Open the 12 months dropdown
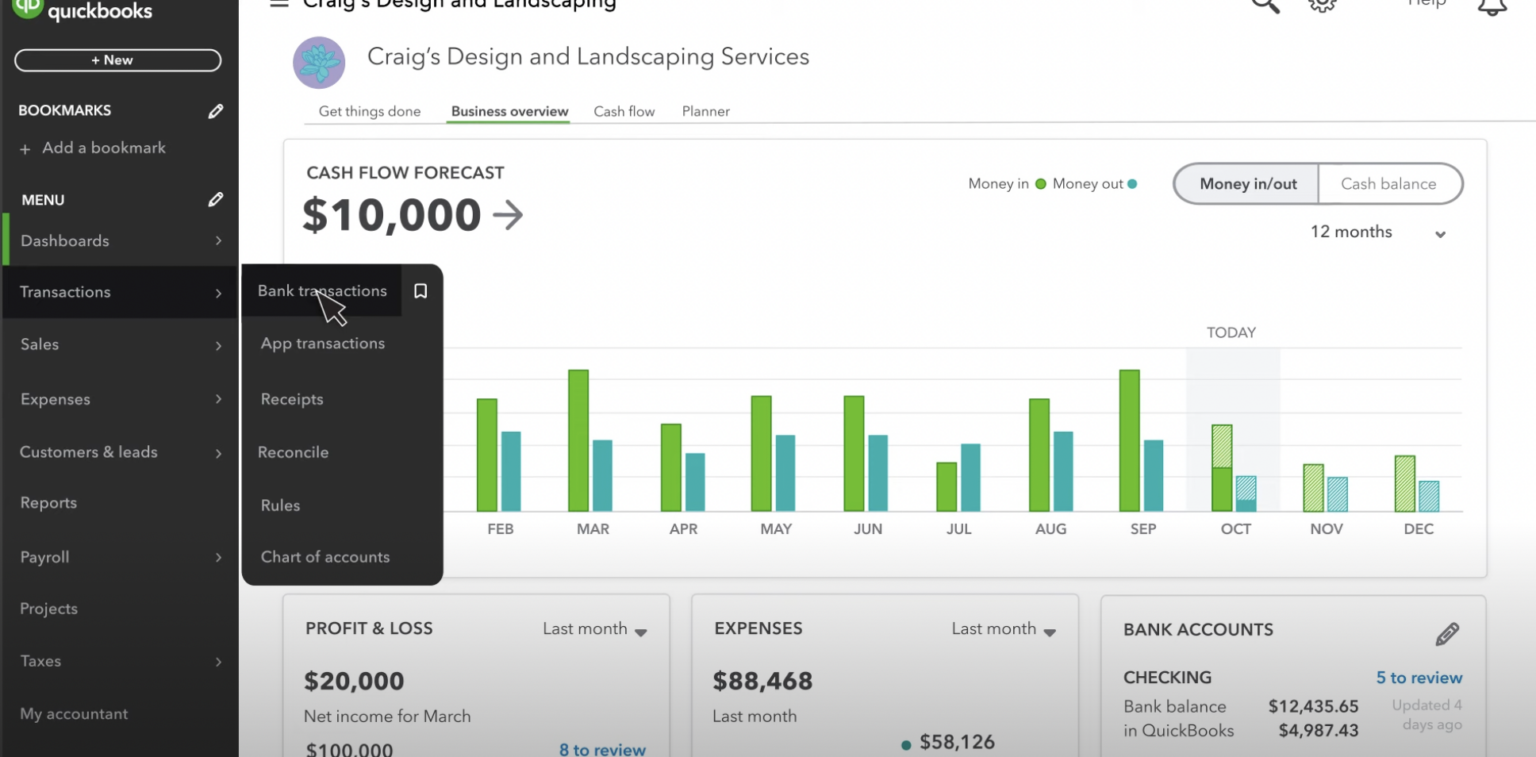This screenshot has height=757, width=1536. coord(1378,232)
